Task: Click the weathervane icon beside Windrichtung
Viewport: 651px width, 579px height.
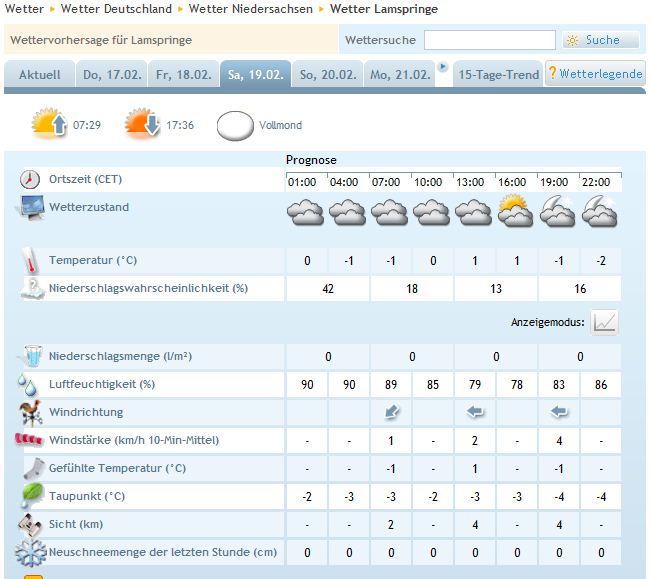Action: pos(31,413)
